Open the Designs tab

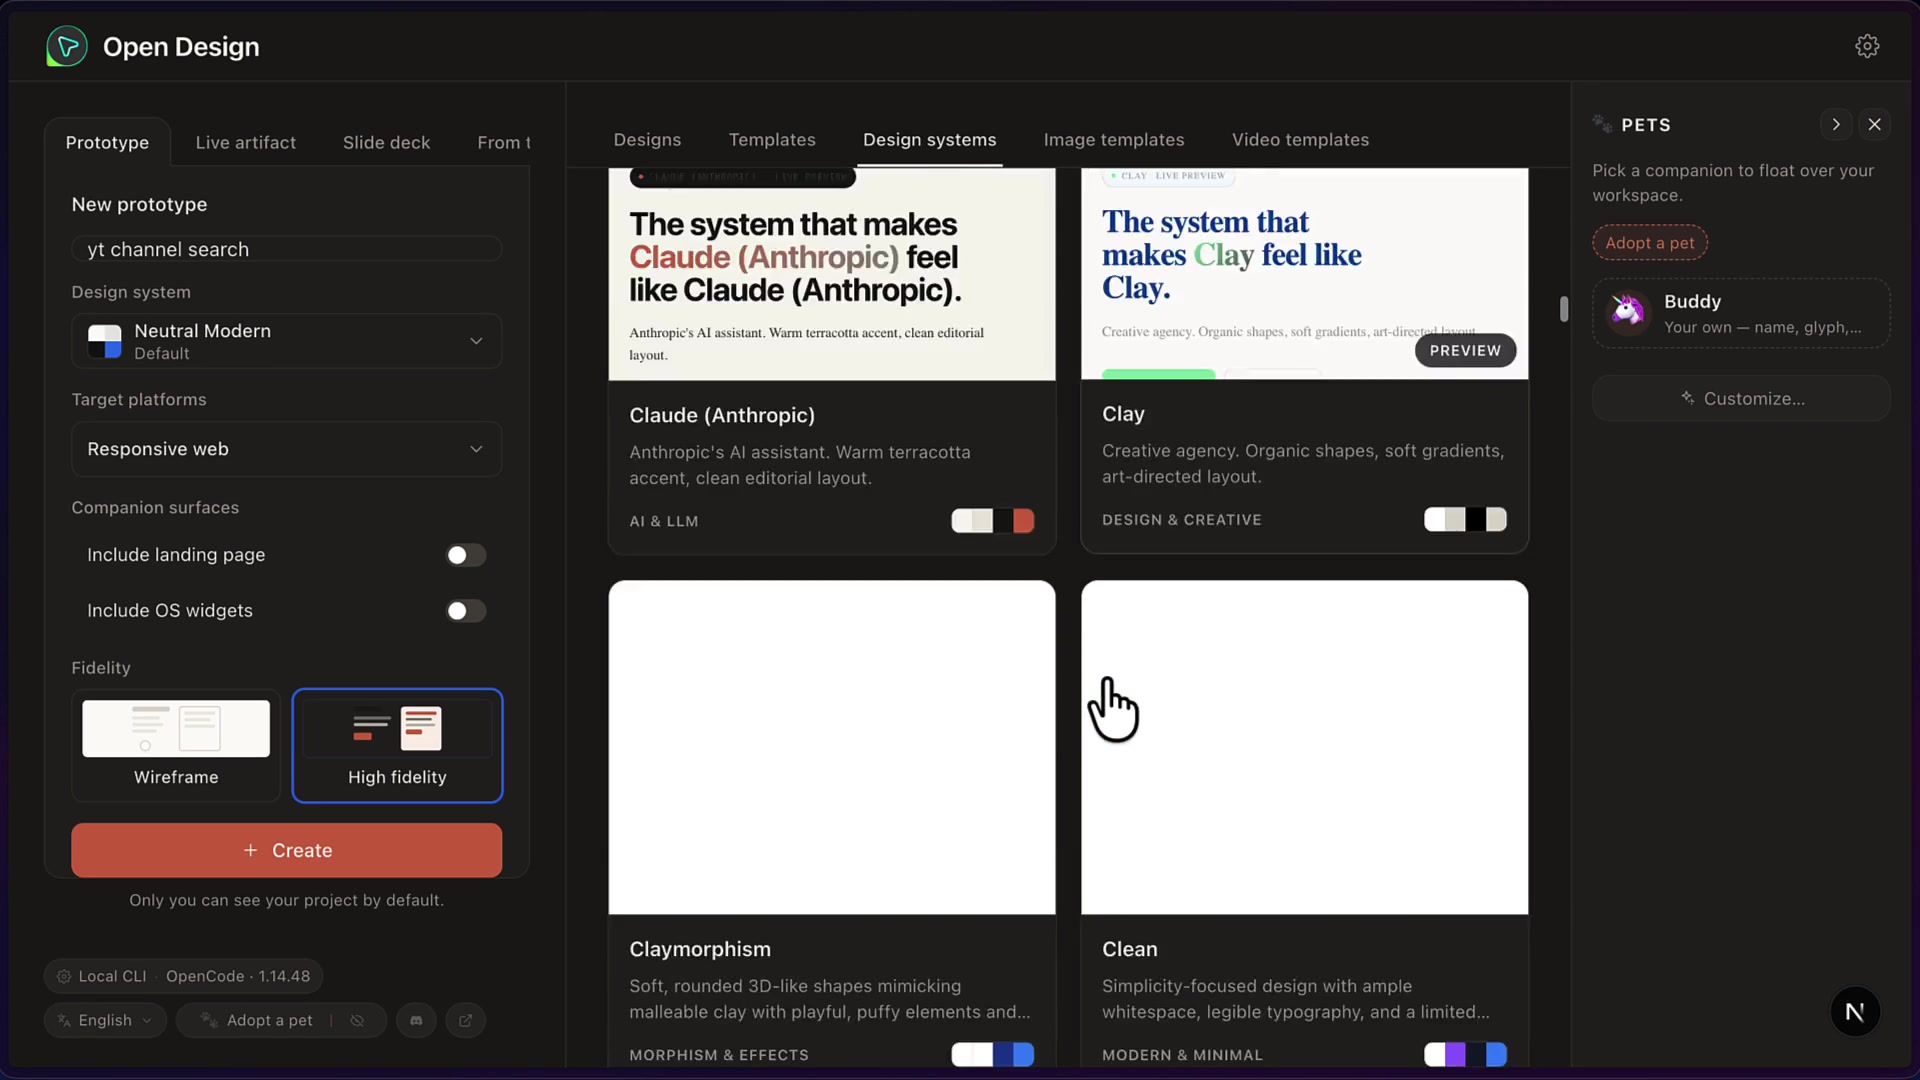pos(647,140)
